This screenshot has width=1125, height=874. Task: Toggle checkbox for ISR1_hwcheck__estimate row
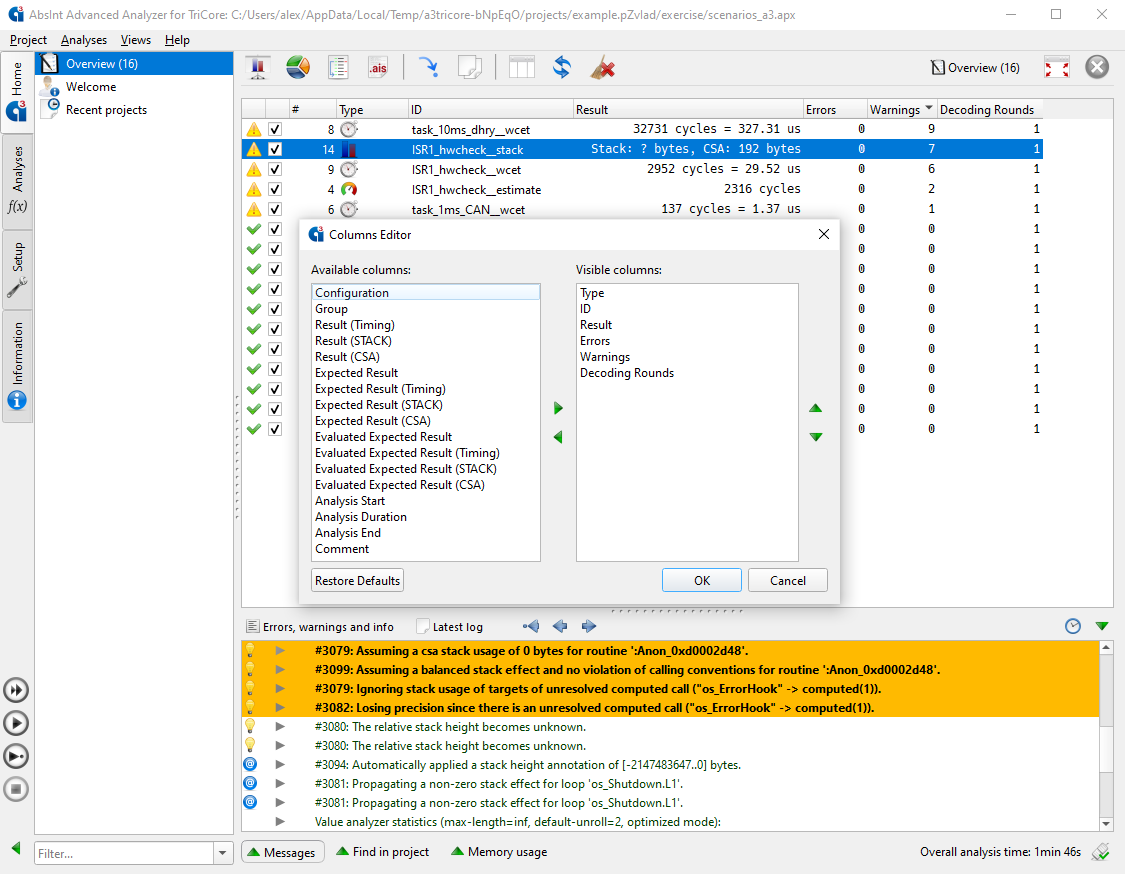(x=275, y=189)
